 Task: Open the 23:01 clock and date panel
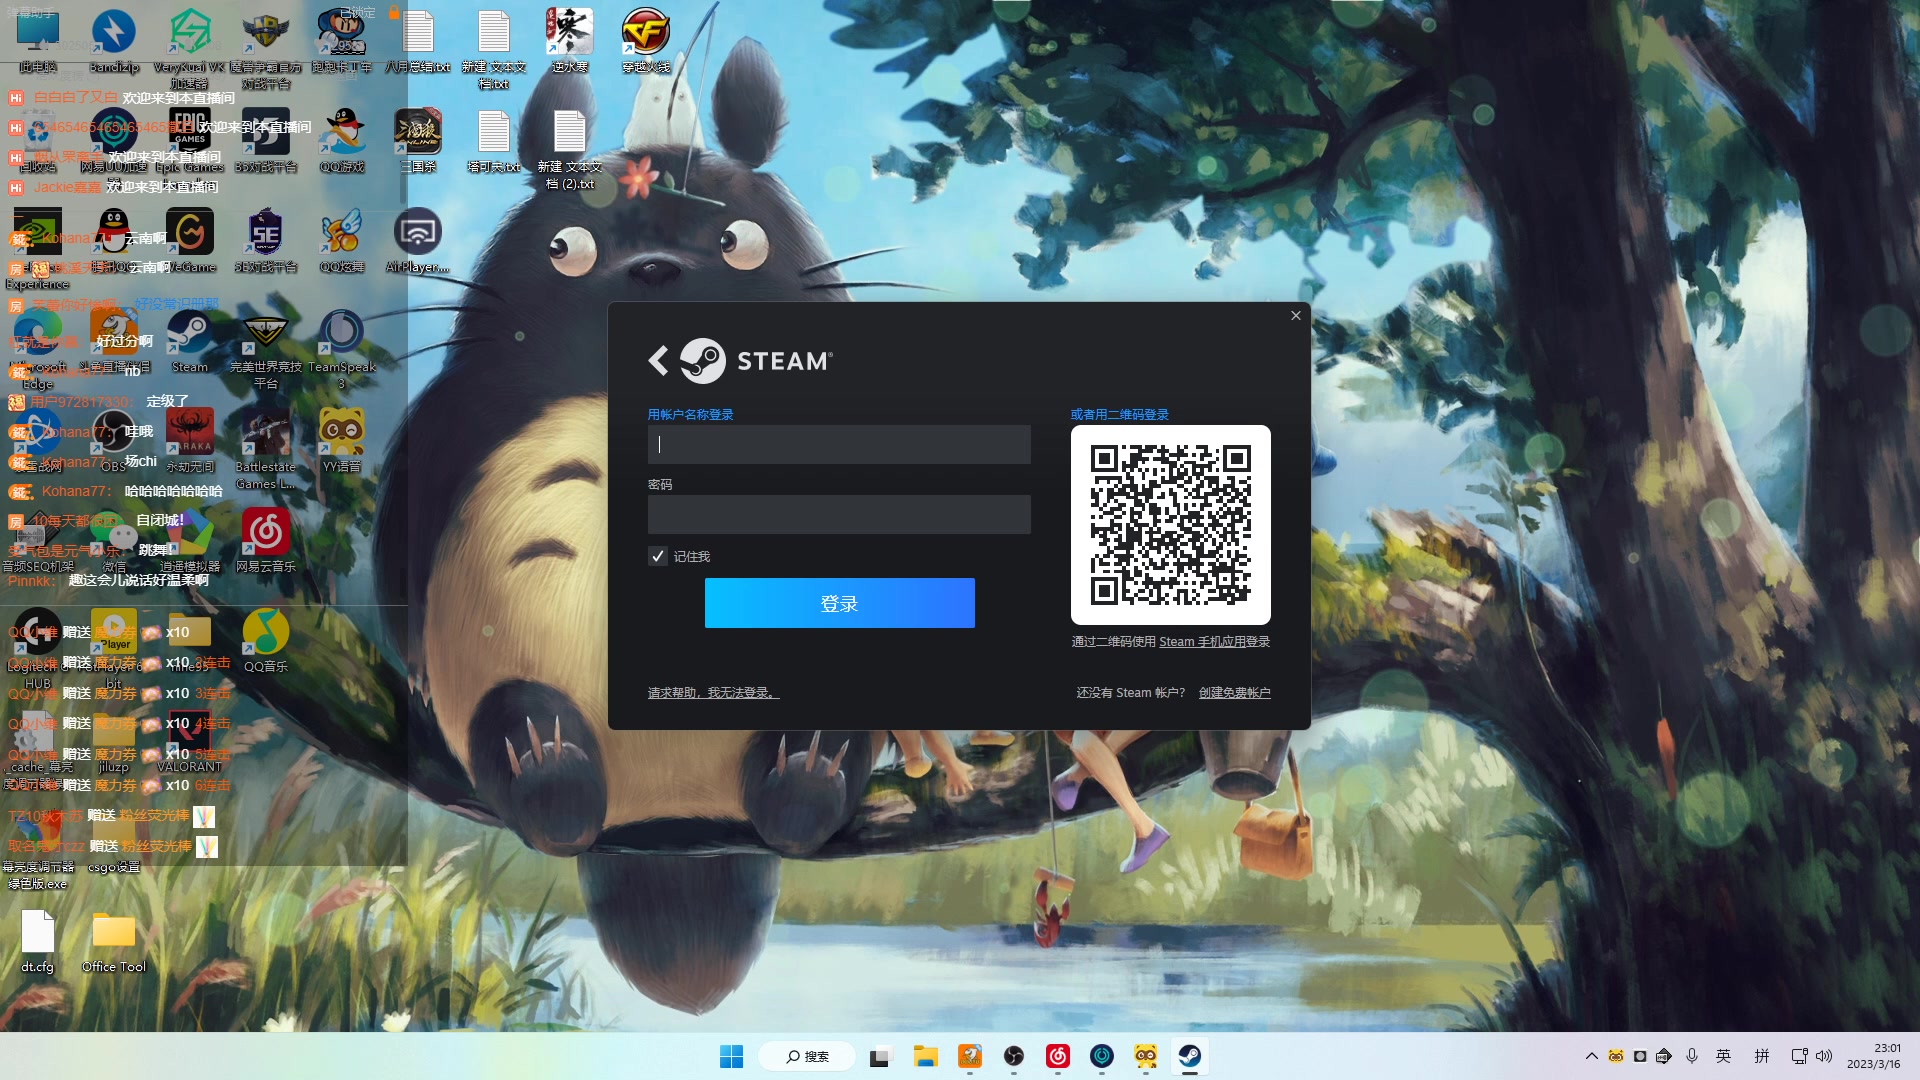[x=1874, y=1056]
